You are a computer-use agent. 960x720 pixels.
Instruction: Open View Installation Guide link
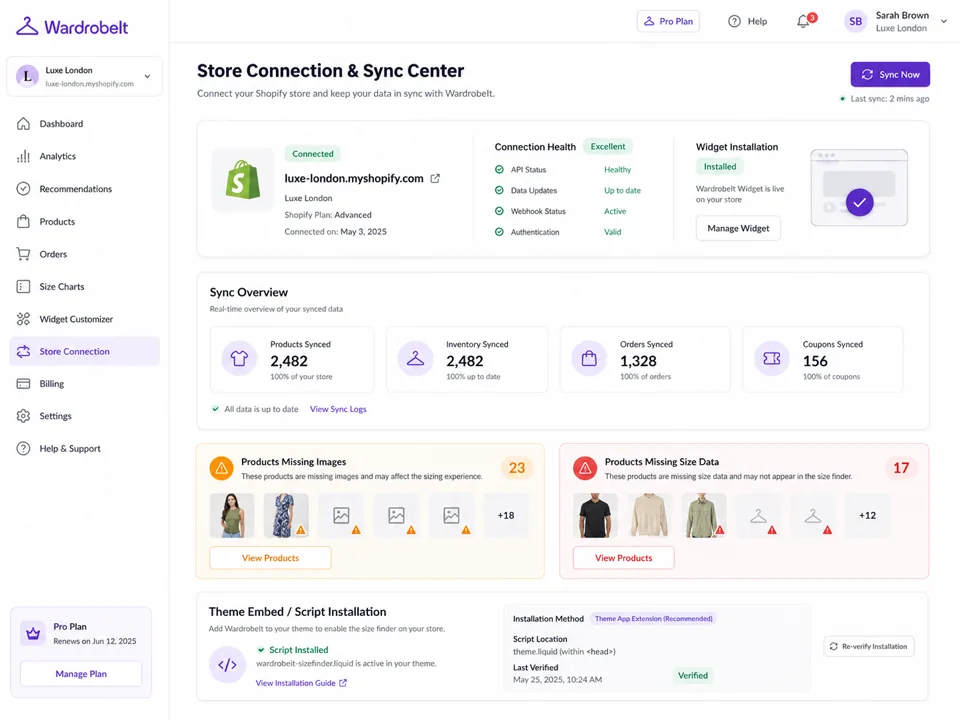[x=301, y=683]
